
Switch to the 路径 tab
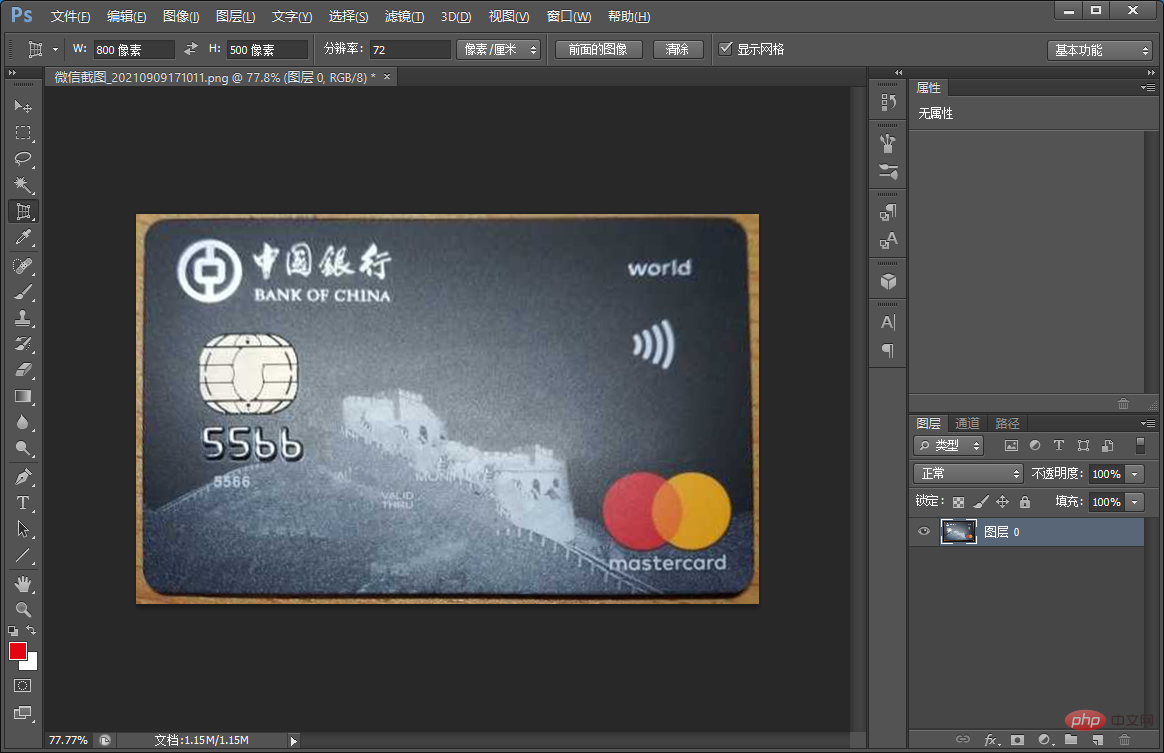coord(1007,423)
